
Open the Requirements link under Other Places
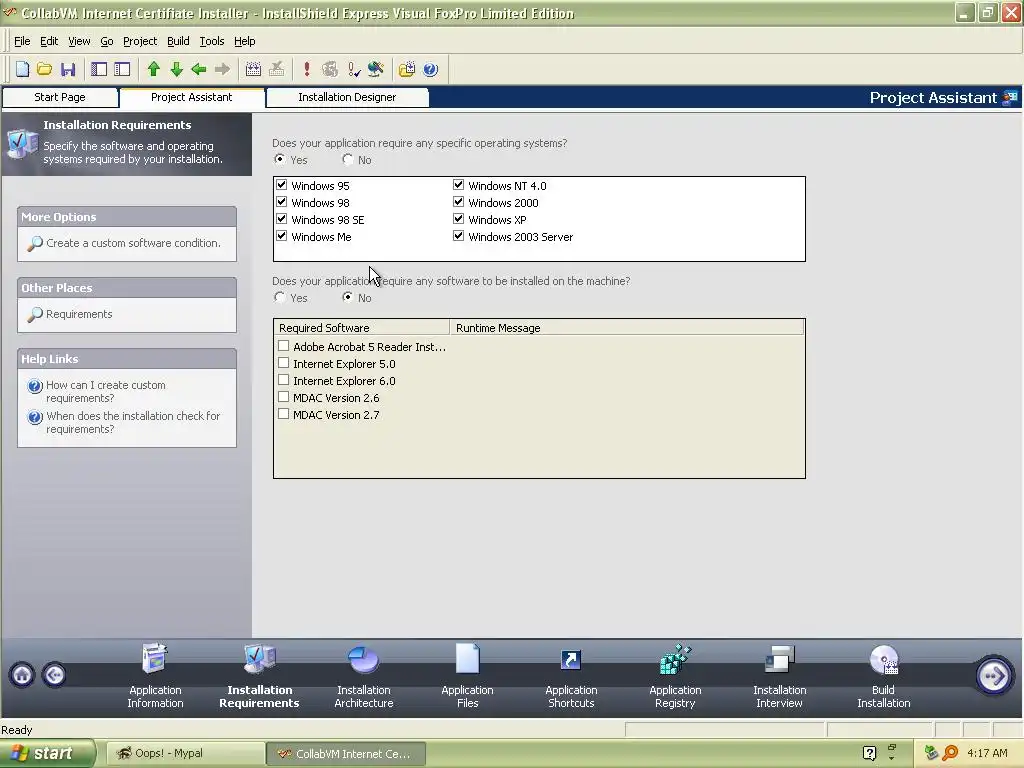(x=79, y=314)
